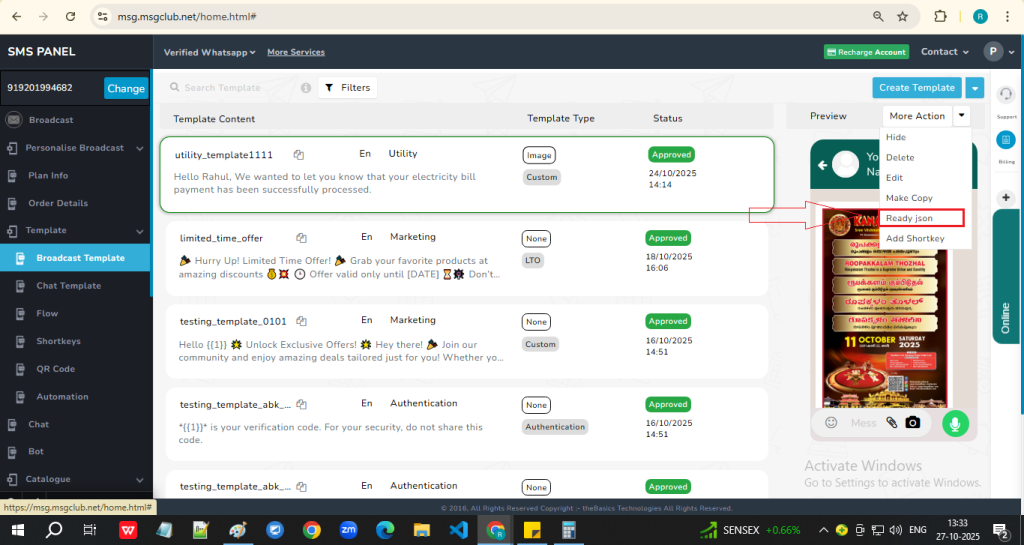Click the More Services link
Screen dimensions: 1024x545
point(296,52)
